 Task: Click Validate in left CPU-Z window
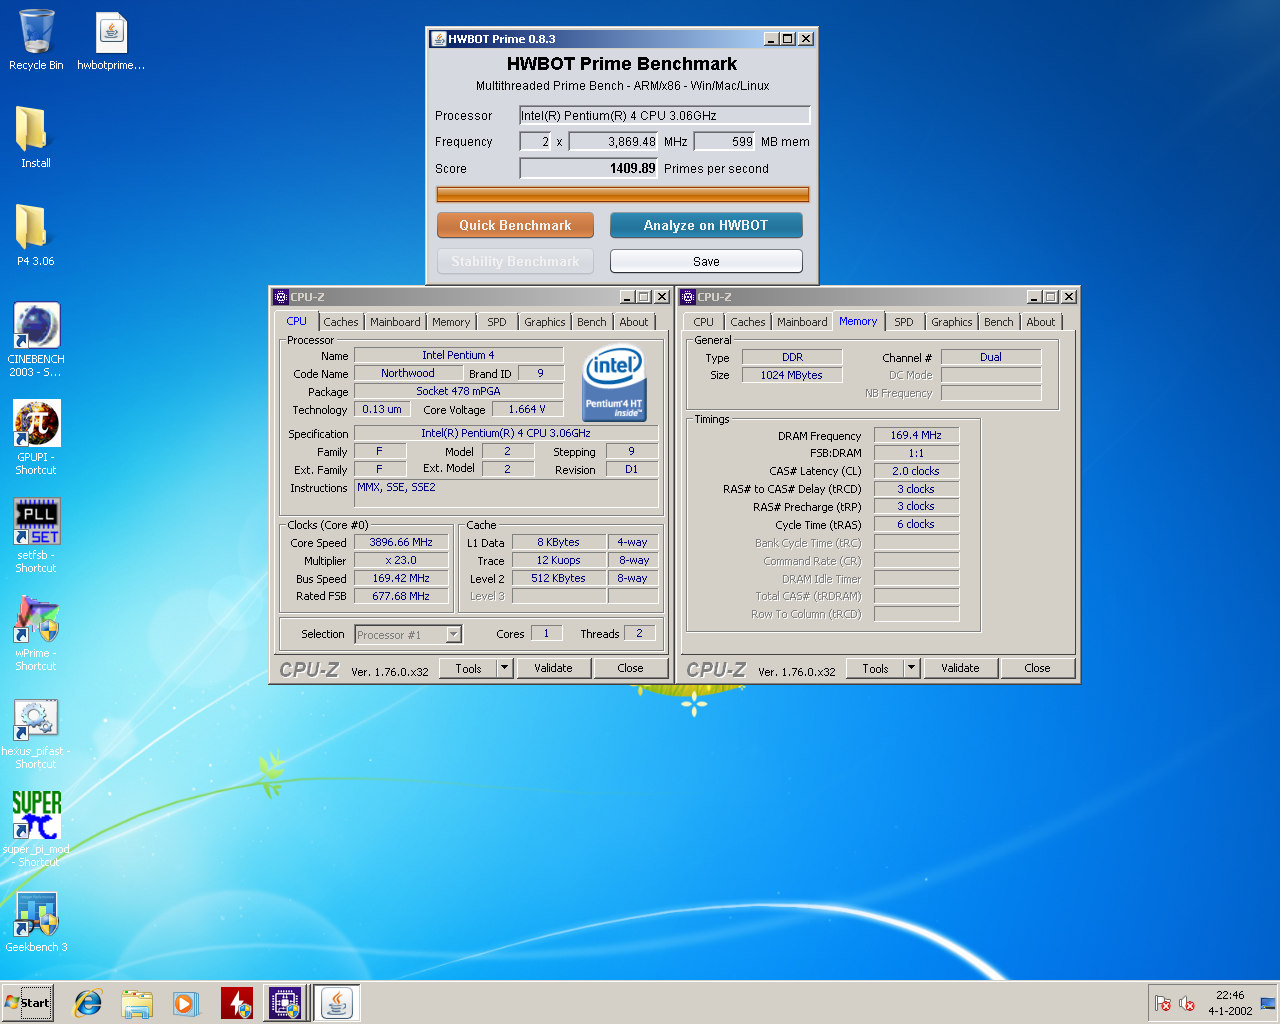tap(553, 668)
